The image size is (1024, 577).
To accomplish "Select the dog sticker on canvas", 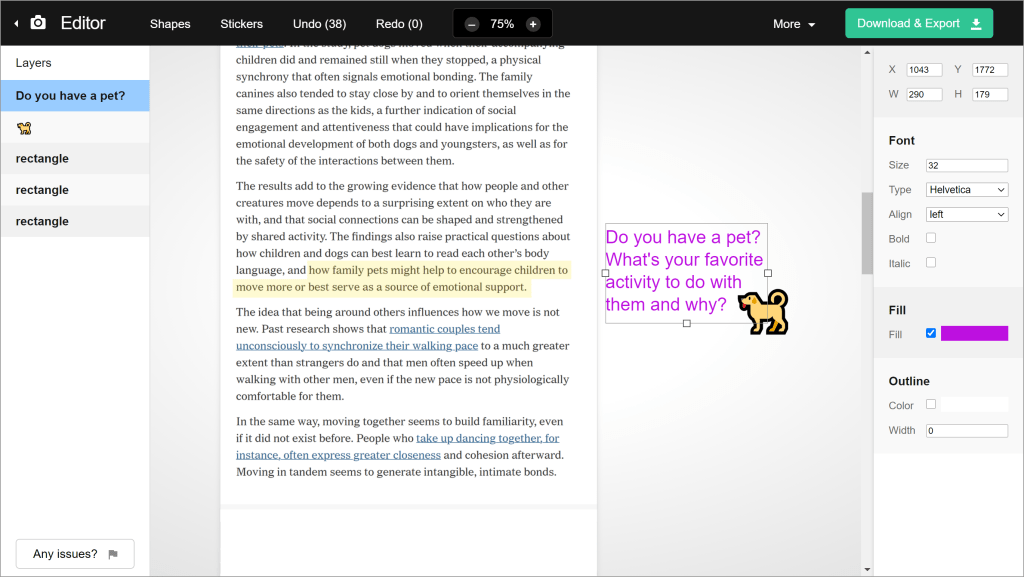I will [763, 312].
